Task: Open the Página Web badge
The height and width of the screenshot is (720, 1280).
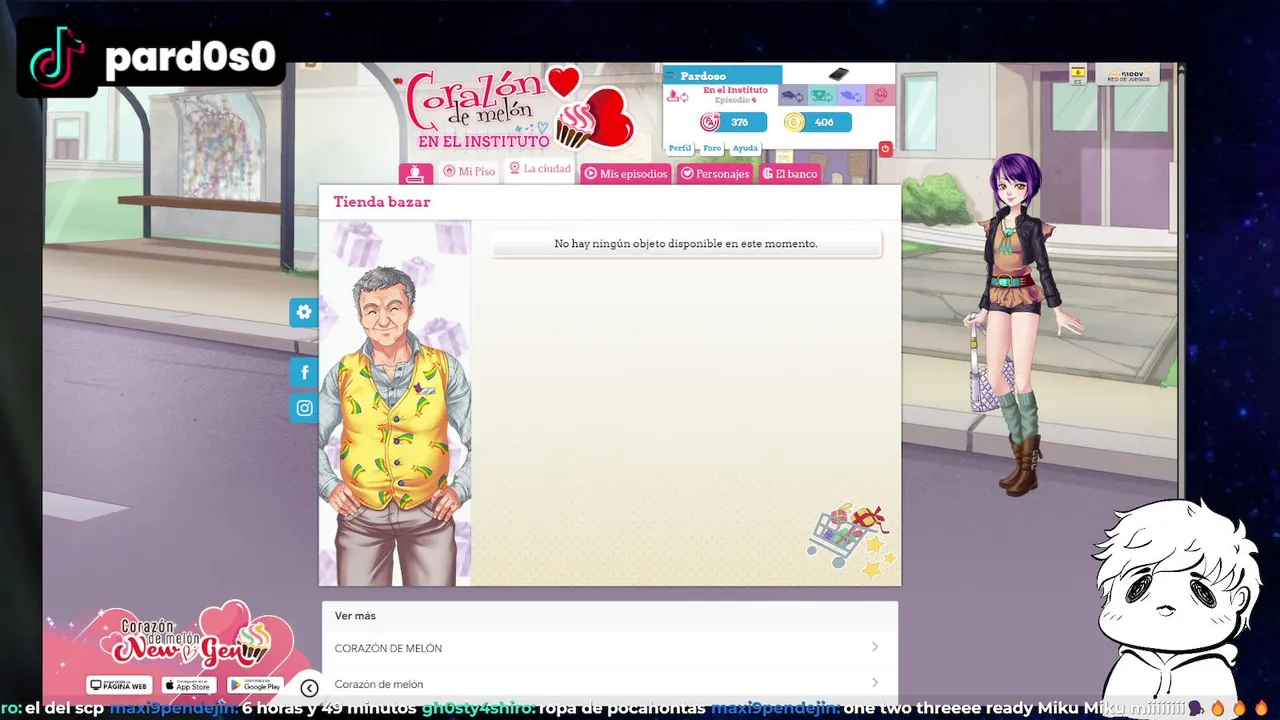Action: (x=120, y=685)
